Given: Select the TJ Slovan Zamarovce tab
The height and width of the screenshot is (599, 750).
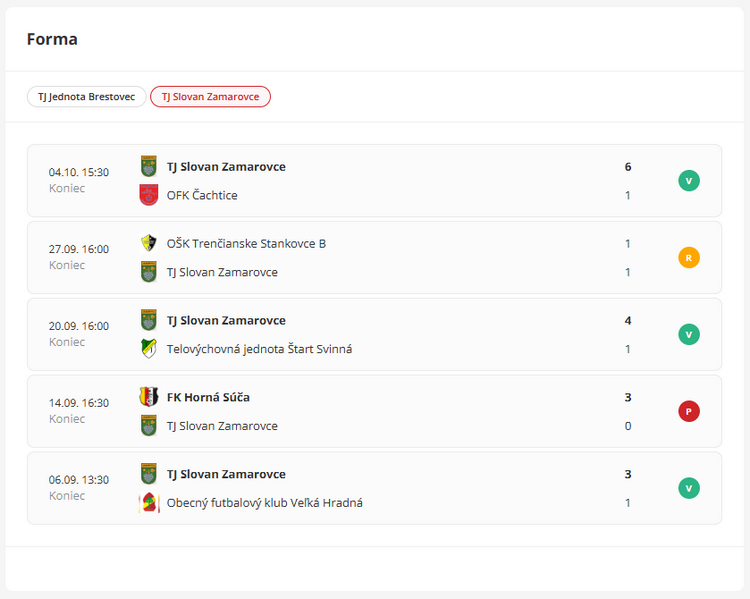Looking at the screenshot, I should [210, 97].
